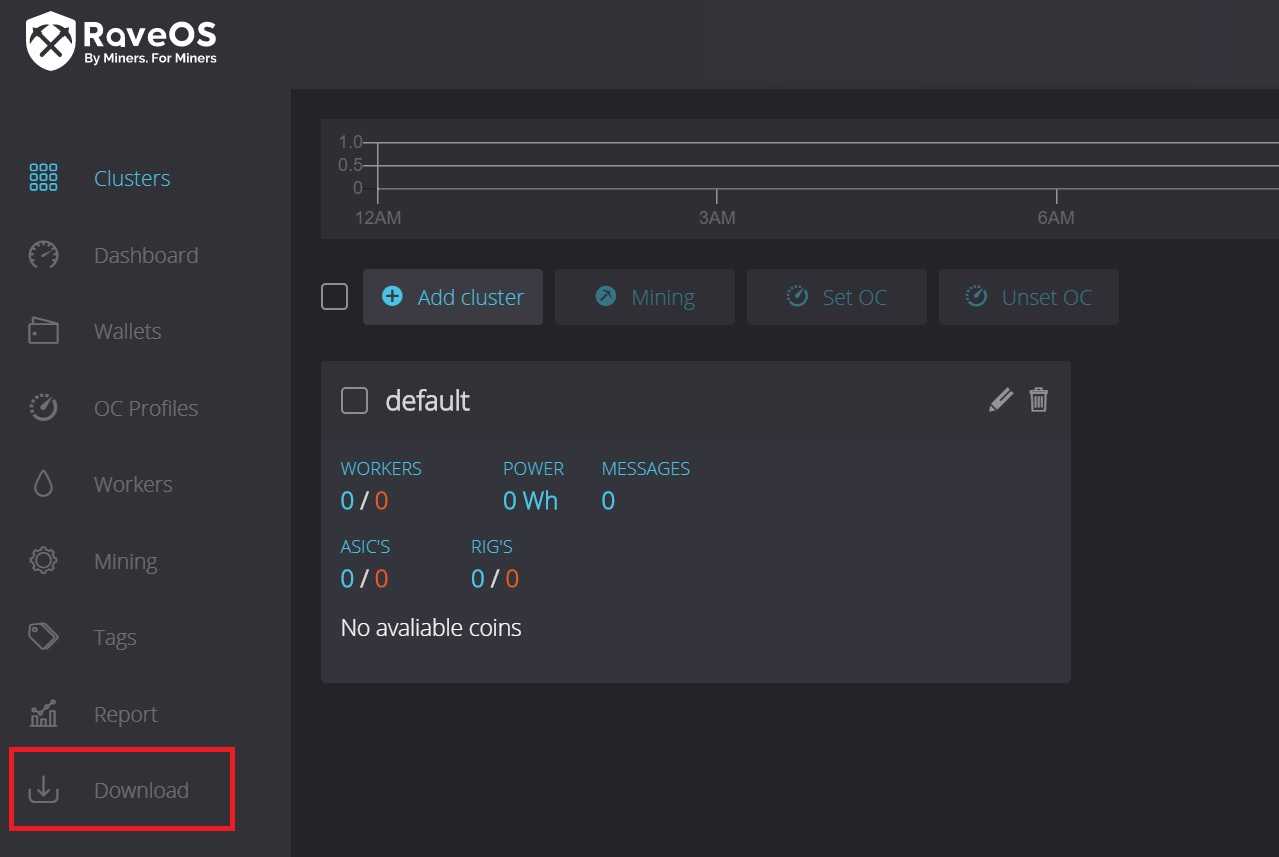Open the OC Profiles menu item
The width and height of the screenshot is (1279, 857).
(145, 408)
